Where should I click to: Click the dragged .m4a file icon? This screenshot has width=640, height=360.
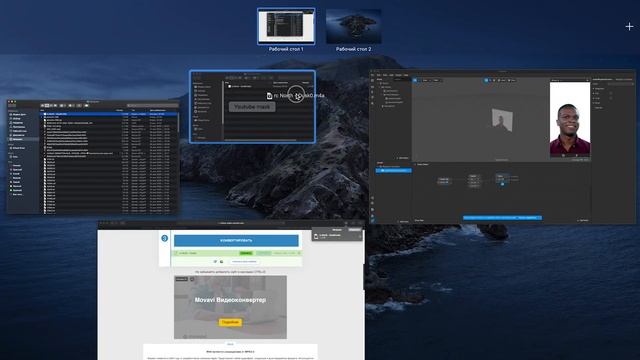click(269, 96)
